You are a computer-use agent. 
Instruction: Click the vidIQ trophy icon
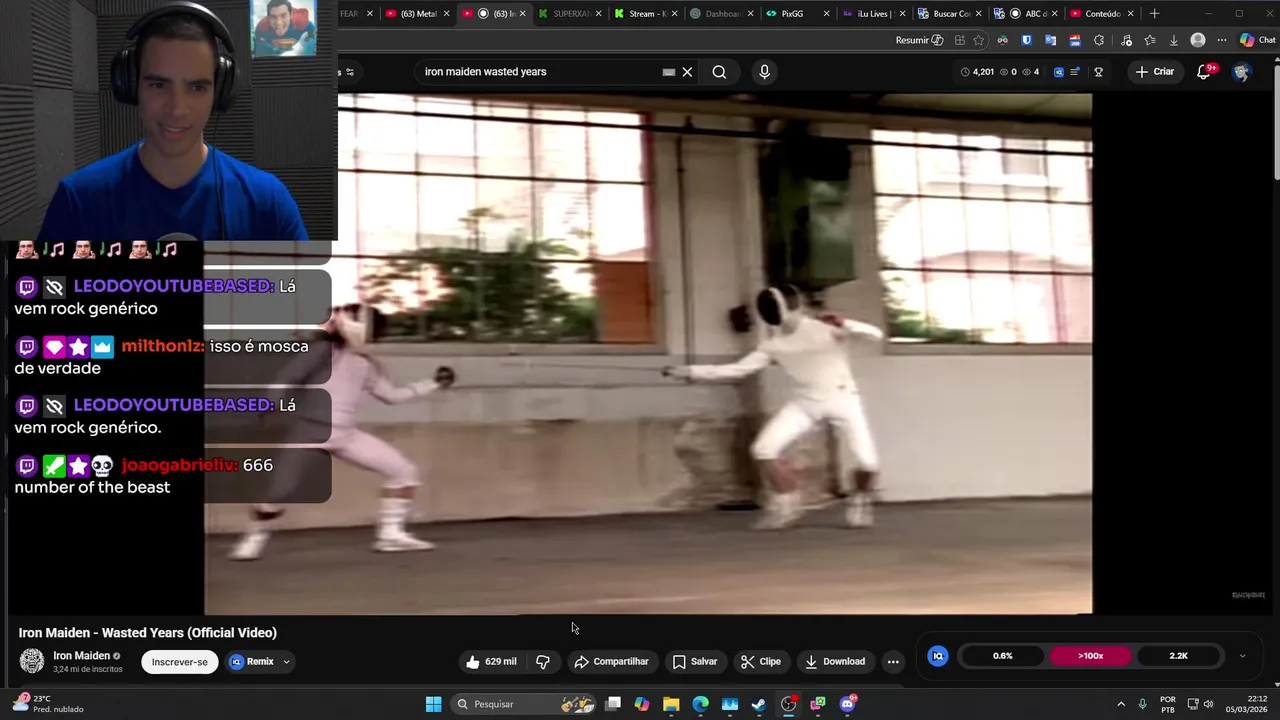tap(1098, 72)
